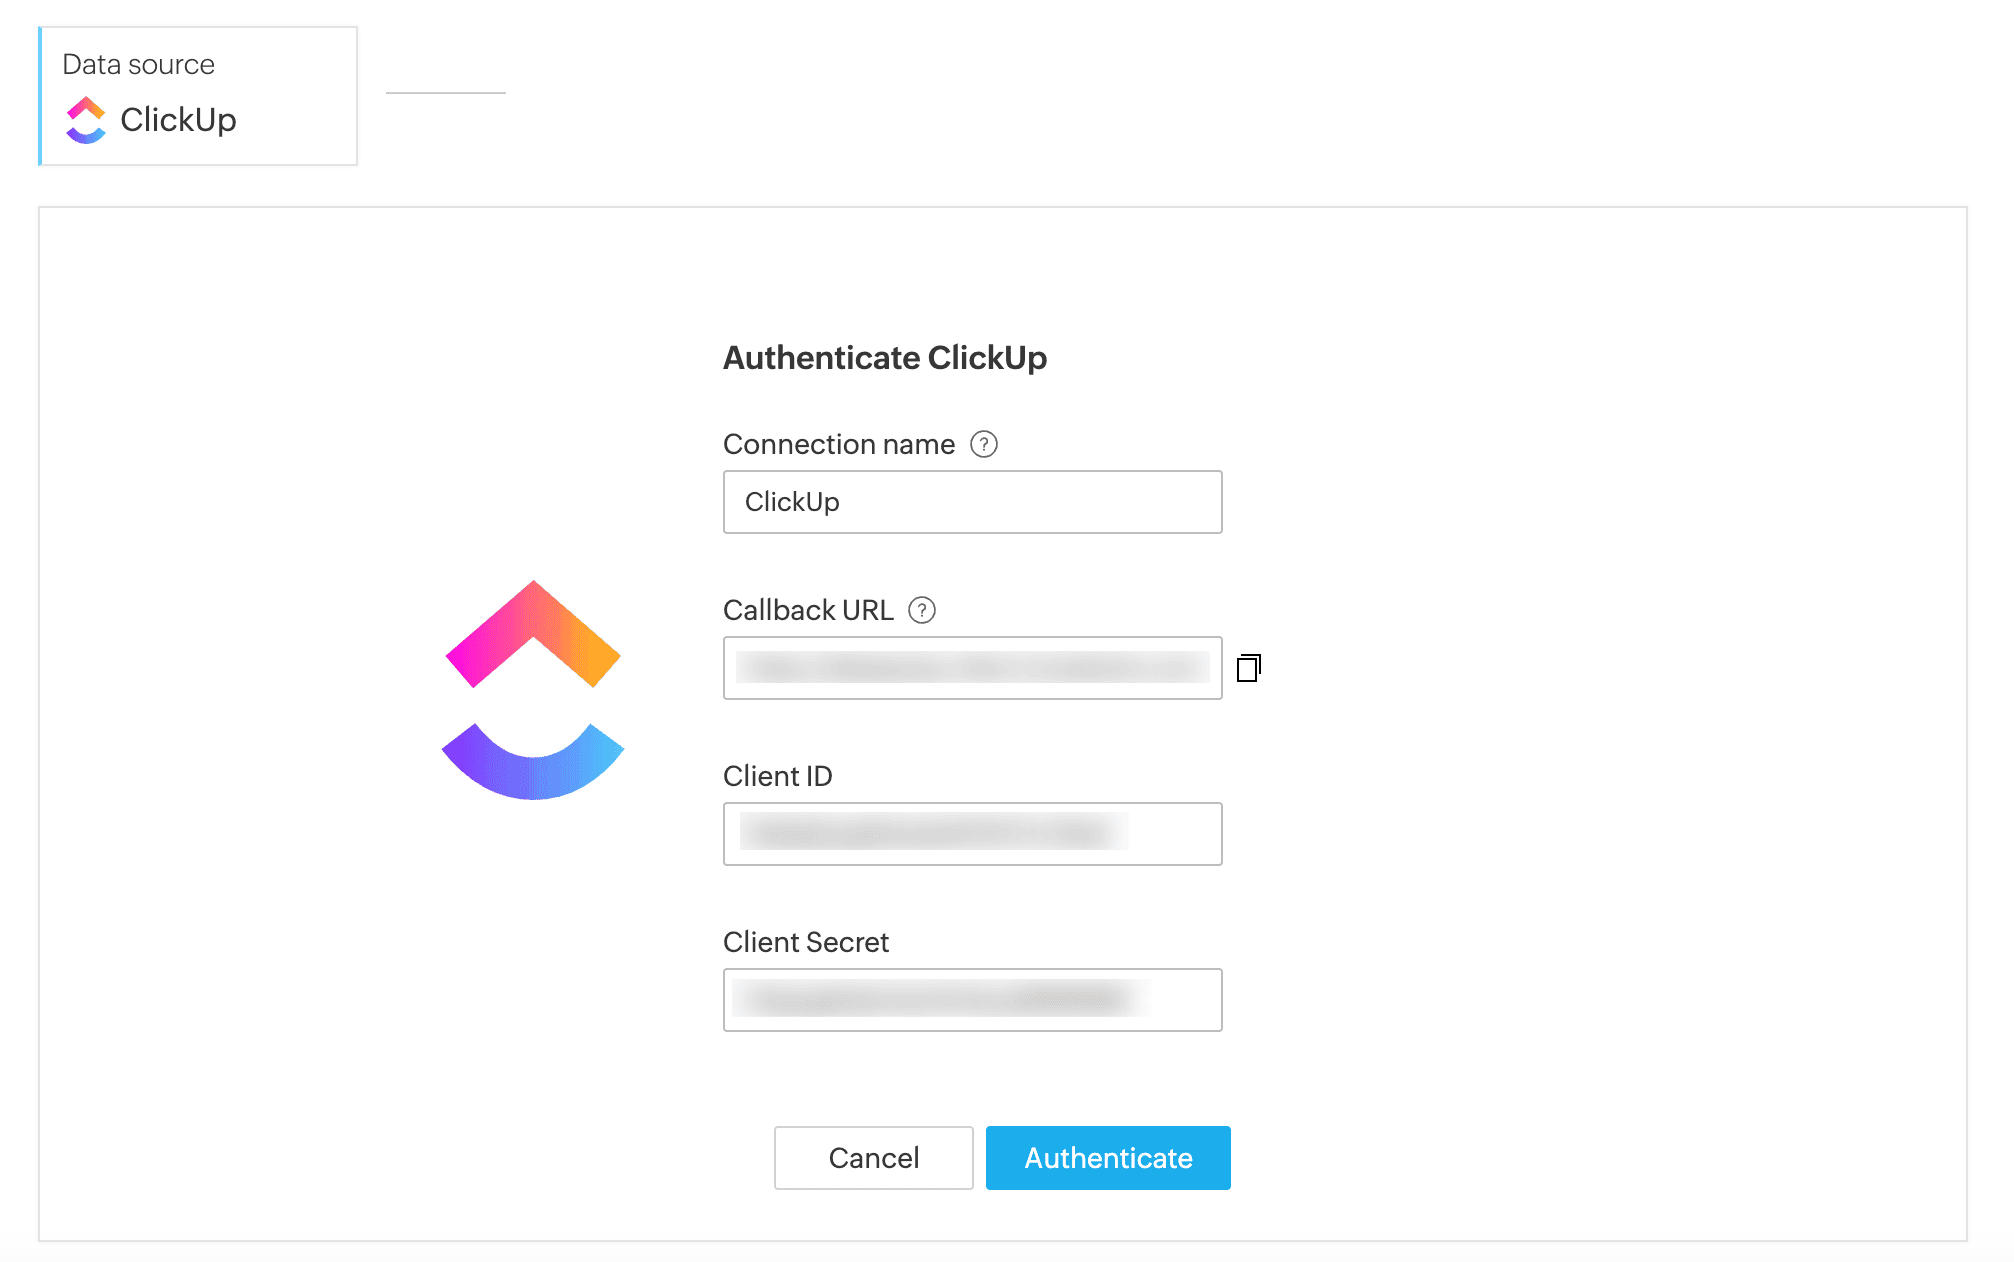The height and width of the screenshot is (1262, 2014).
Task: Focus the Connection name input field
Action: [972, 502]
